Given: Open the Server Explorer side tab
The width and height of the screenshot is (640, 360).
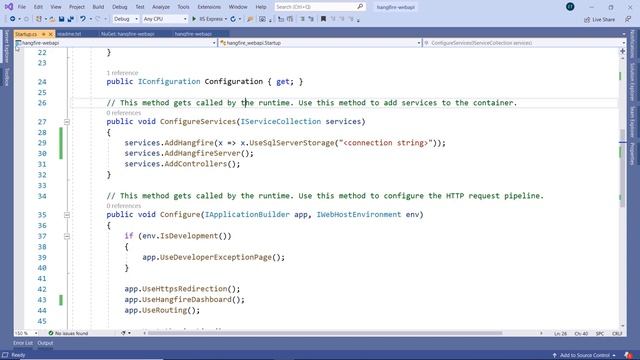Looking at the screenshot, I should pyautogui.click(x=6, y=47).
